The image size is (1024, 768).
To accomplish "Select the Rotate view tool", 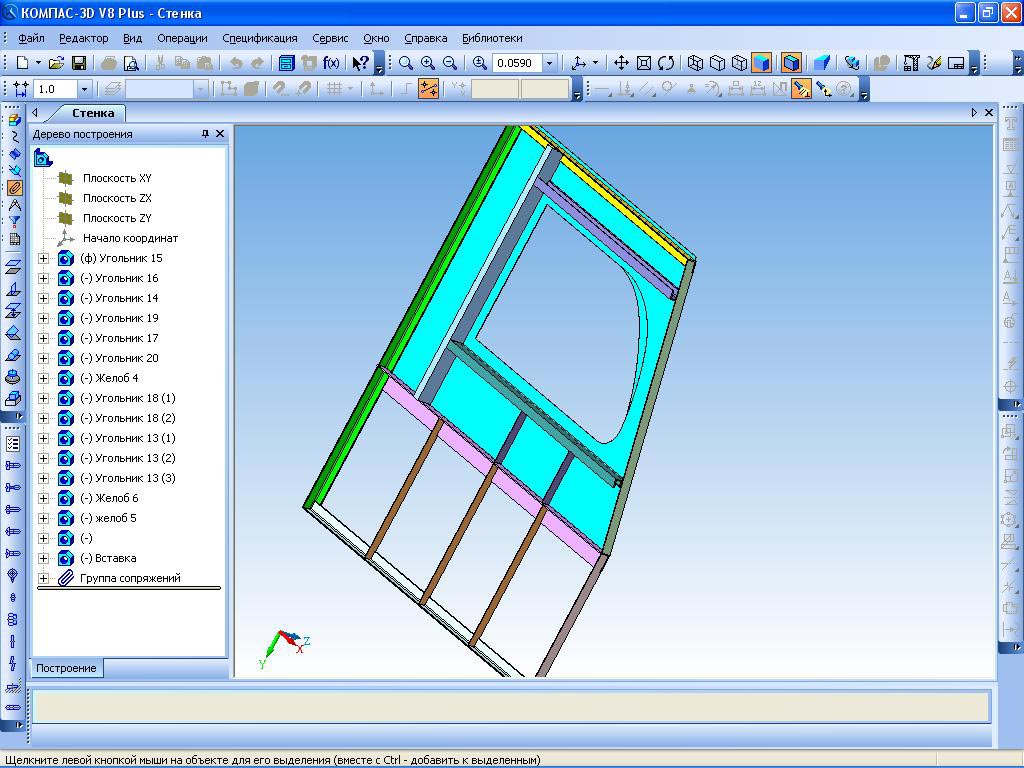I will 666,63.
